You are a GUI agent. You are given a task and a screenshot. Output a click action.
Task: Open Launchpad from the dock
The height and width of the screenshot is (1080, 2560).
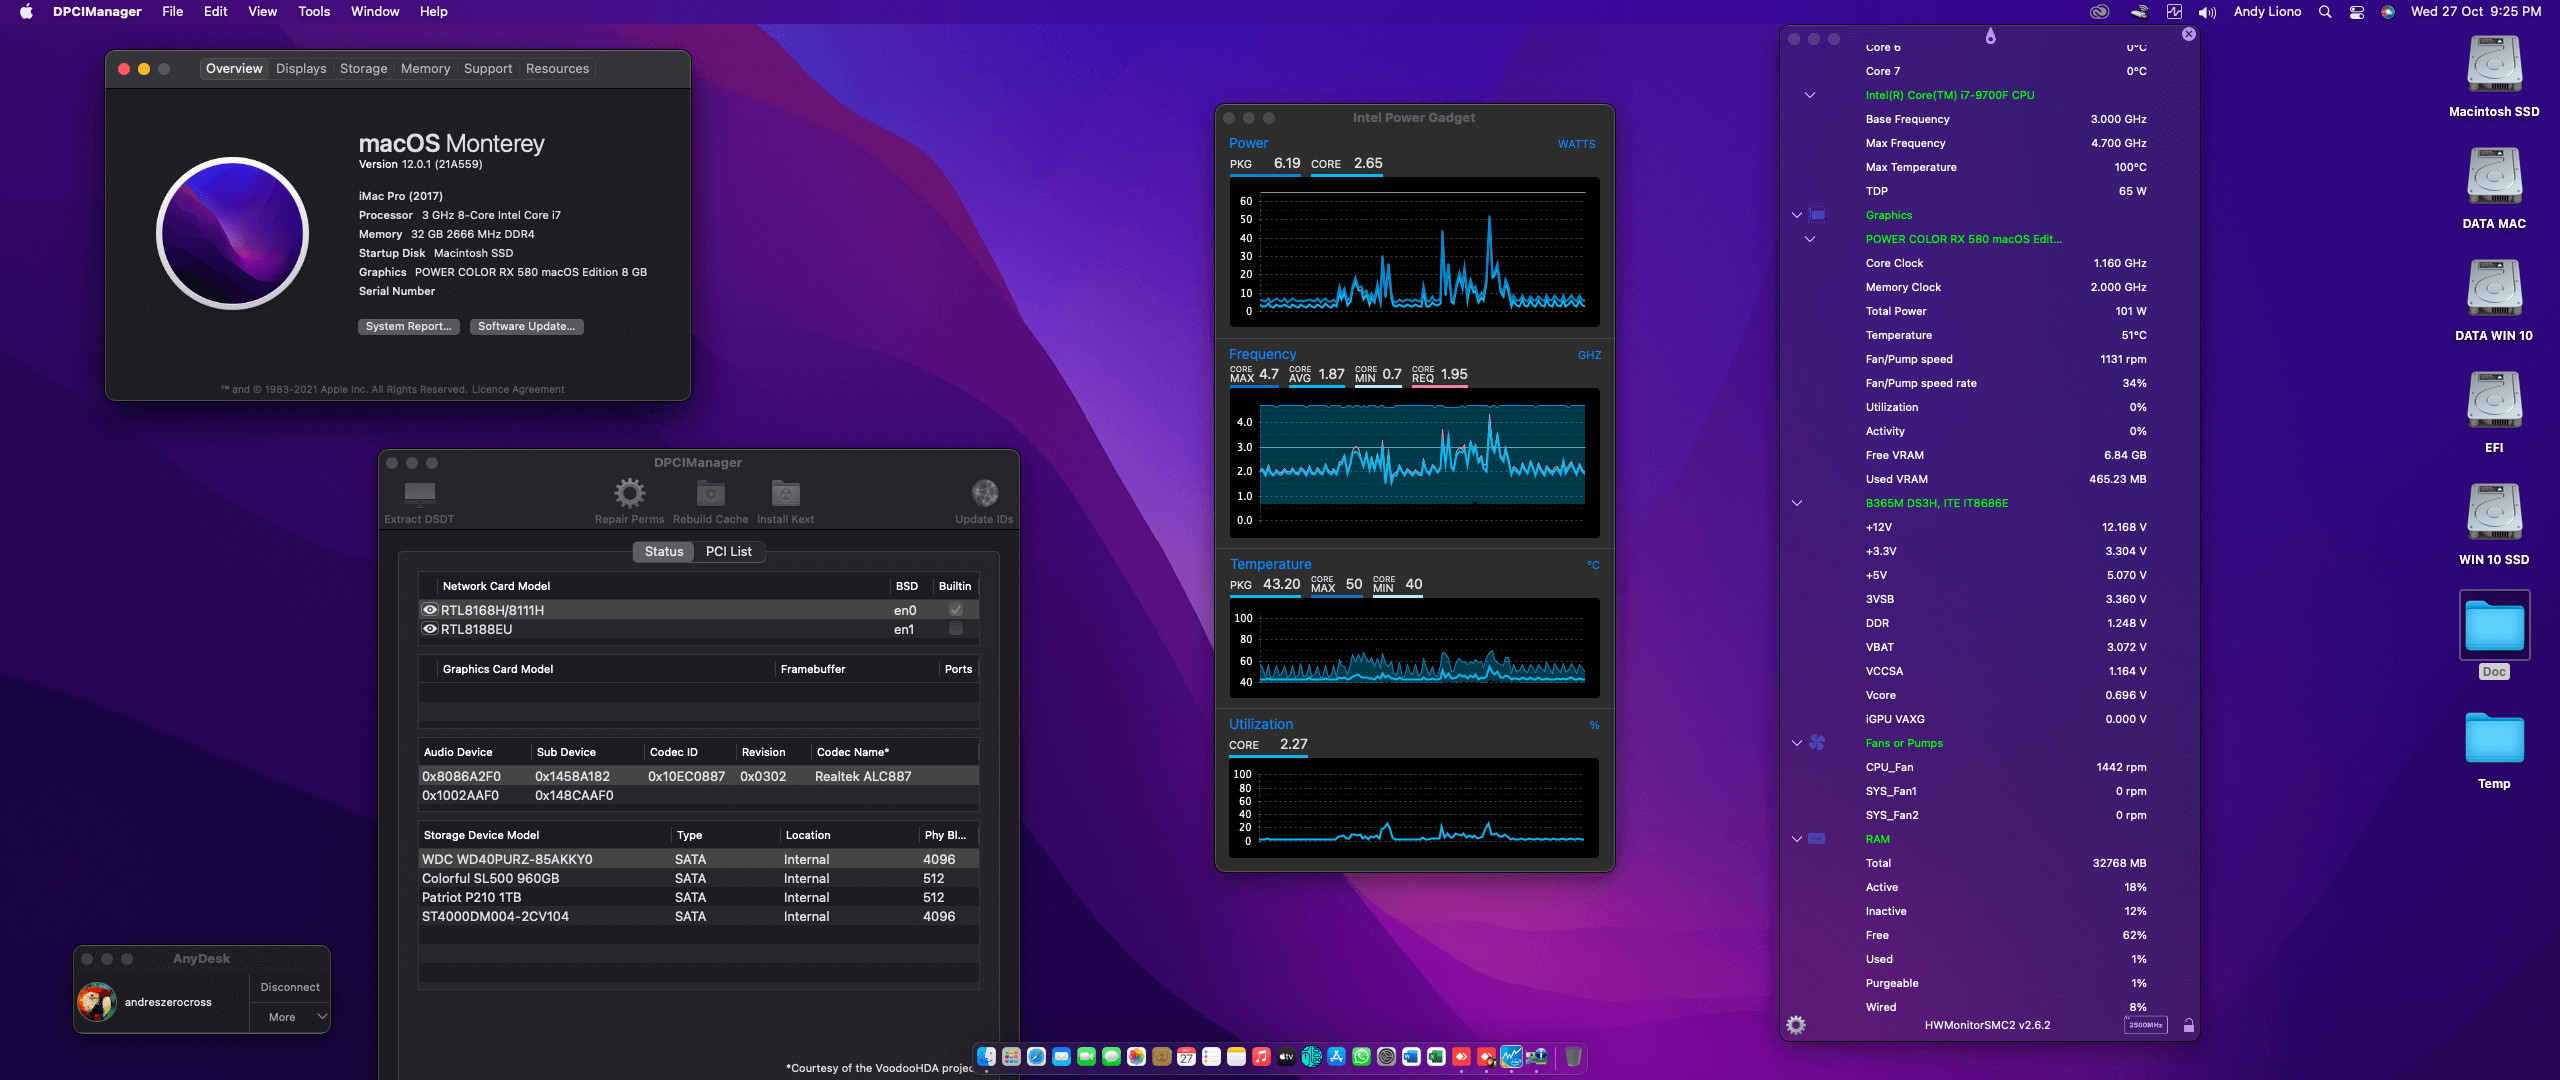(1011, 1056)
